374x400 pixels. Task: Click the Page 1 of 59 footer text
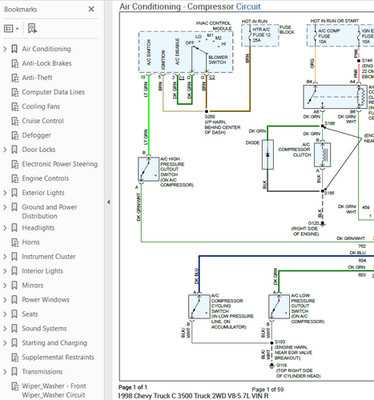tap(268, 389)
